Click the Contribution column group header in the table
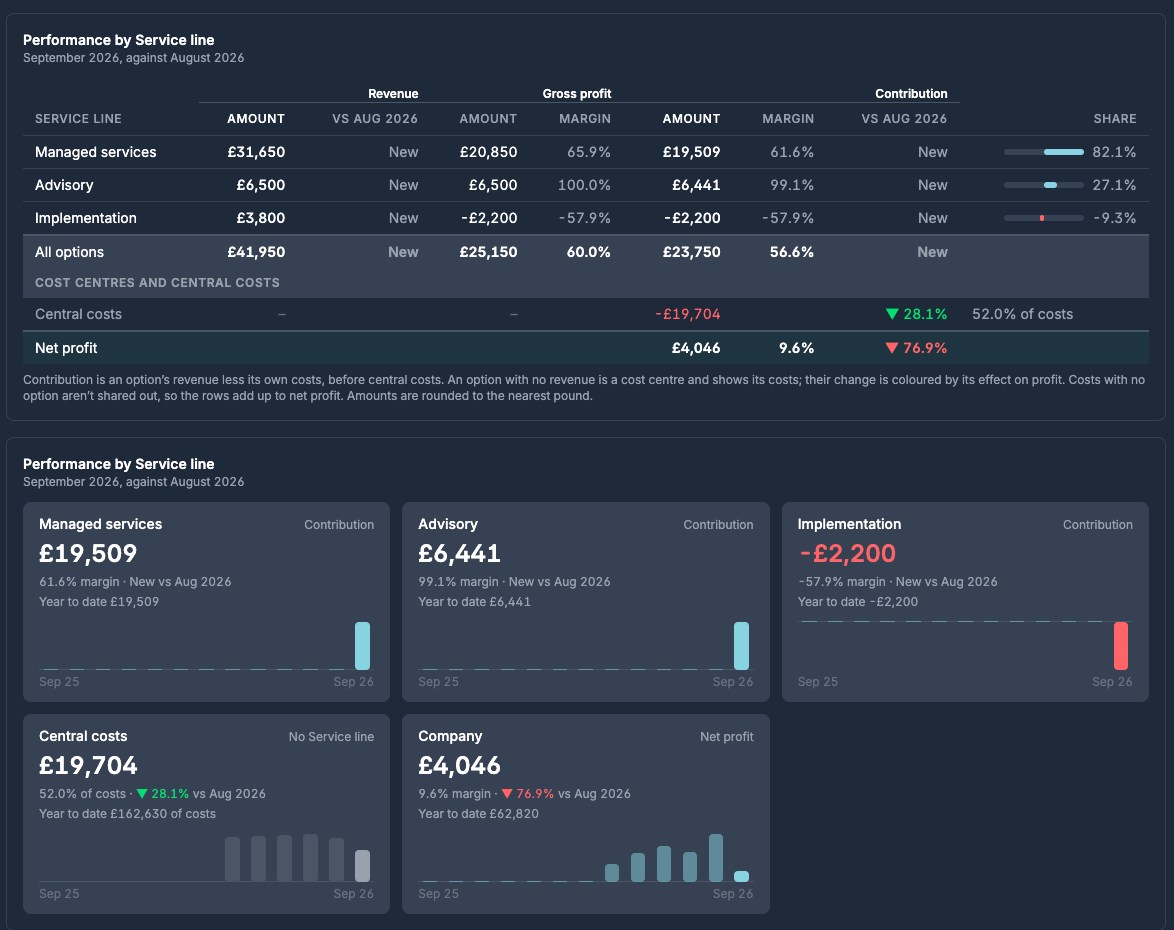The height and width of the screenshot is (930, 1174). pyautogui.click(x=911, y=94)
